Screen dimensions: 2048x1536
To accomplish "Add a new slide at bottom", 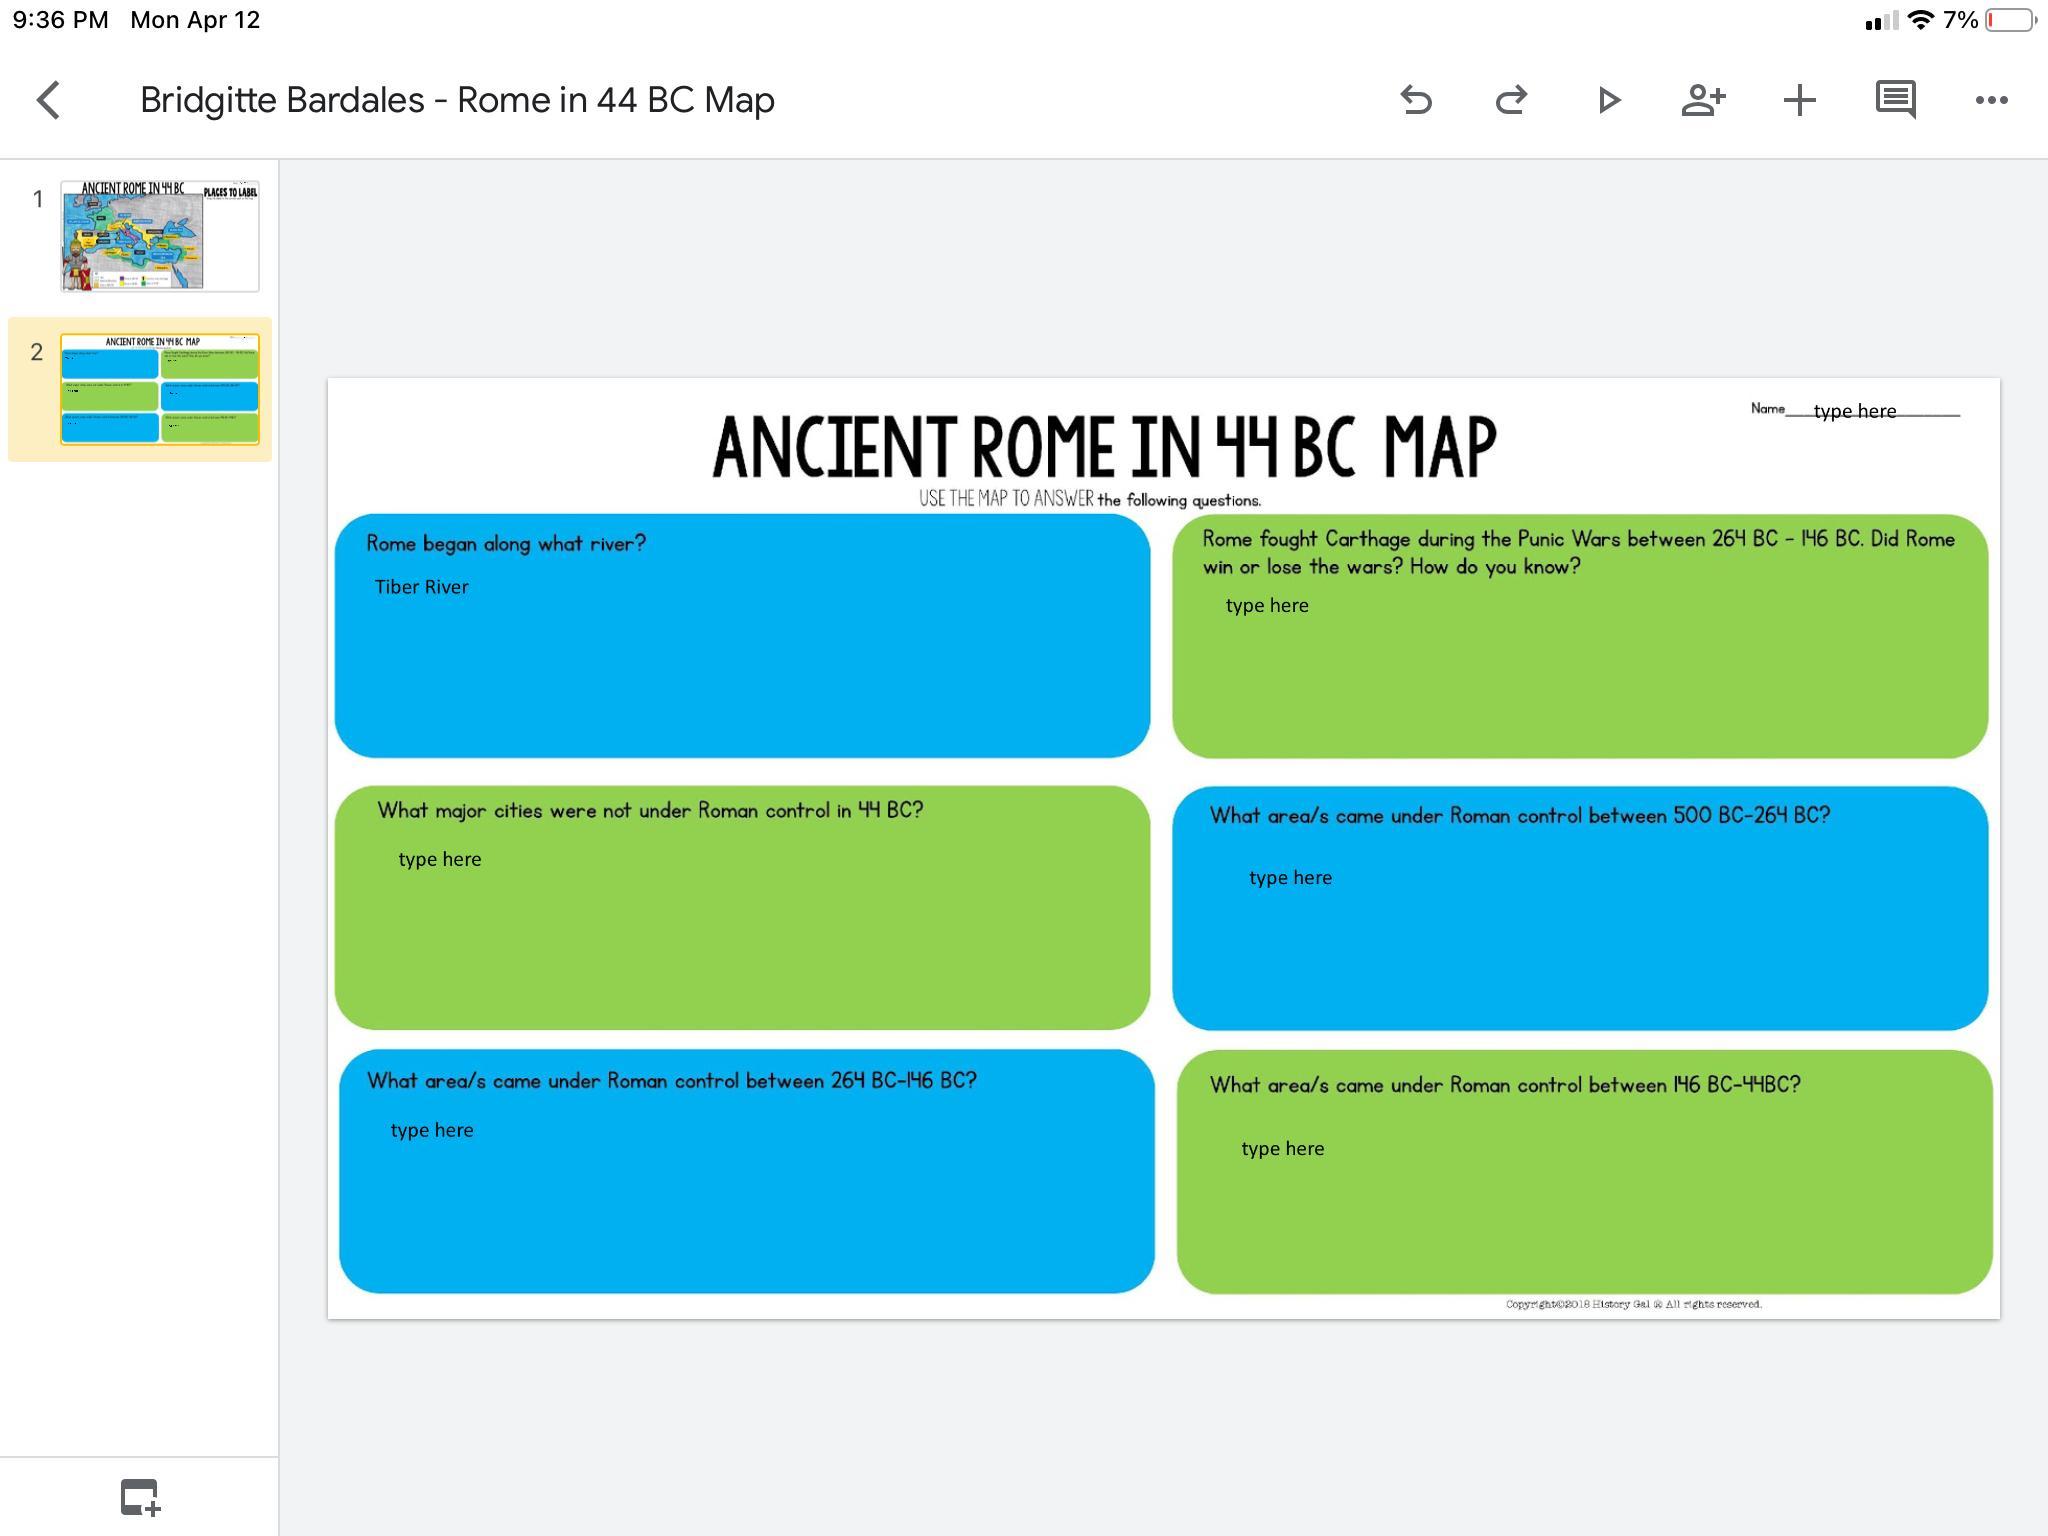I will click(x=140, y=1497).
